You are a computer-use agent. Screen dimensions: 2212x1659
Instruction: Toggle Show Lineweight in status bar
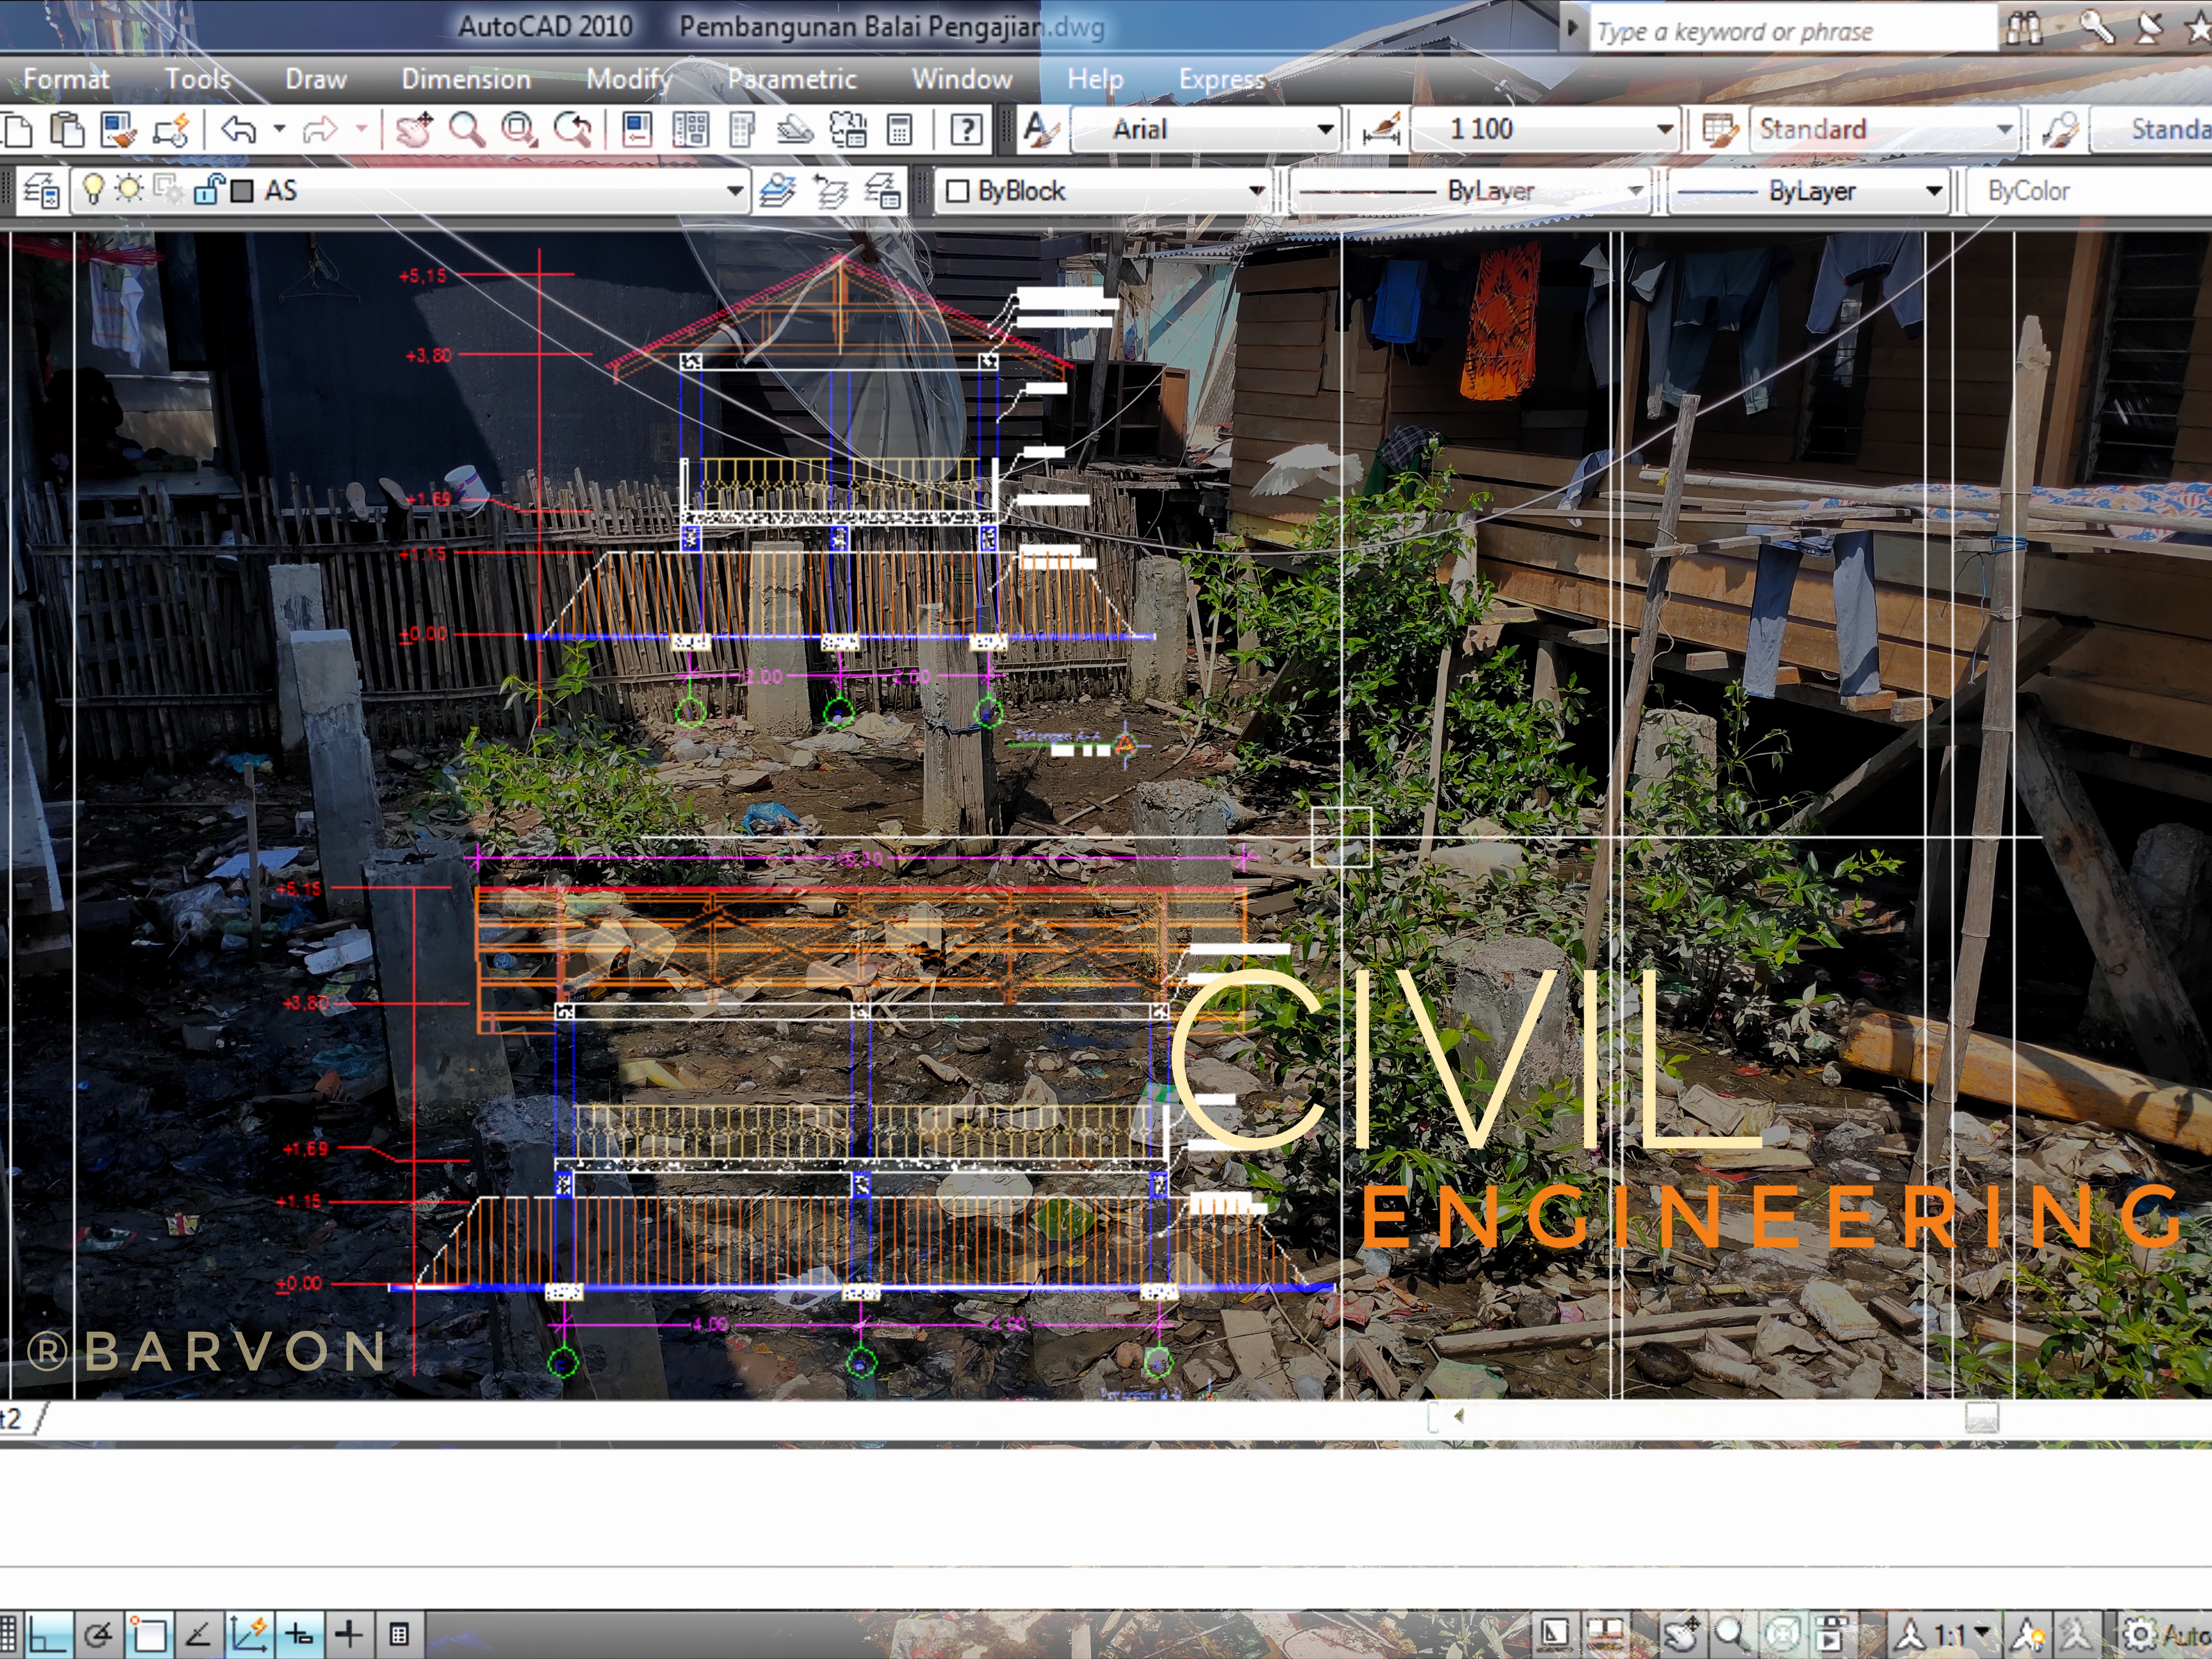click(x=349, y=1635)
